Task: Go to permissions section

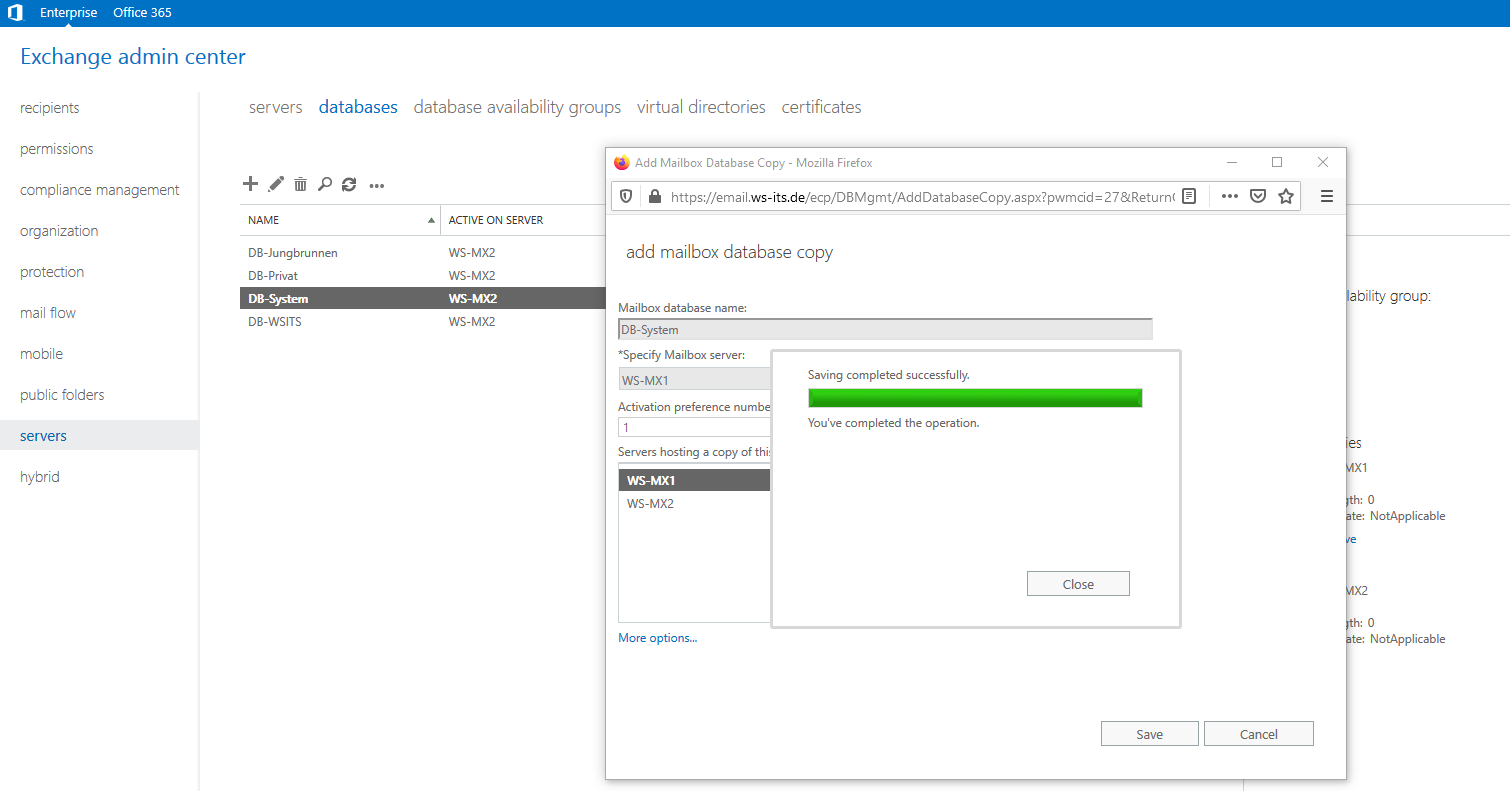Action: click(57, 149)
